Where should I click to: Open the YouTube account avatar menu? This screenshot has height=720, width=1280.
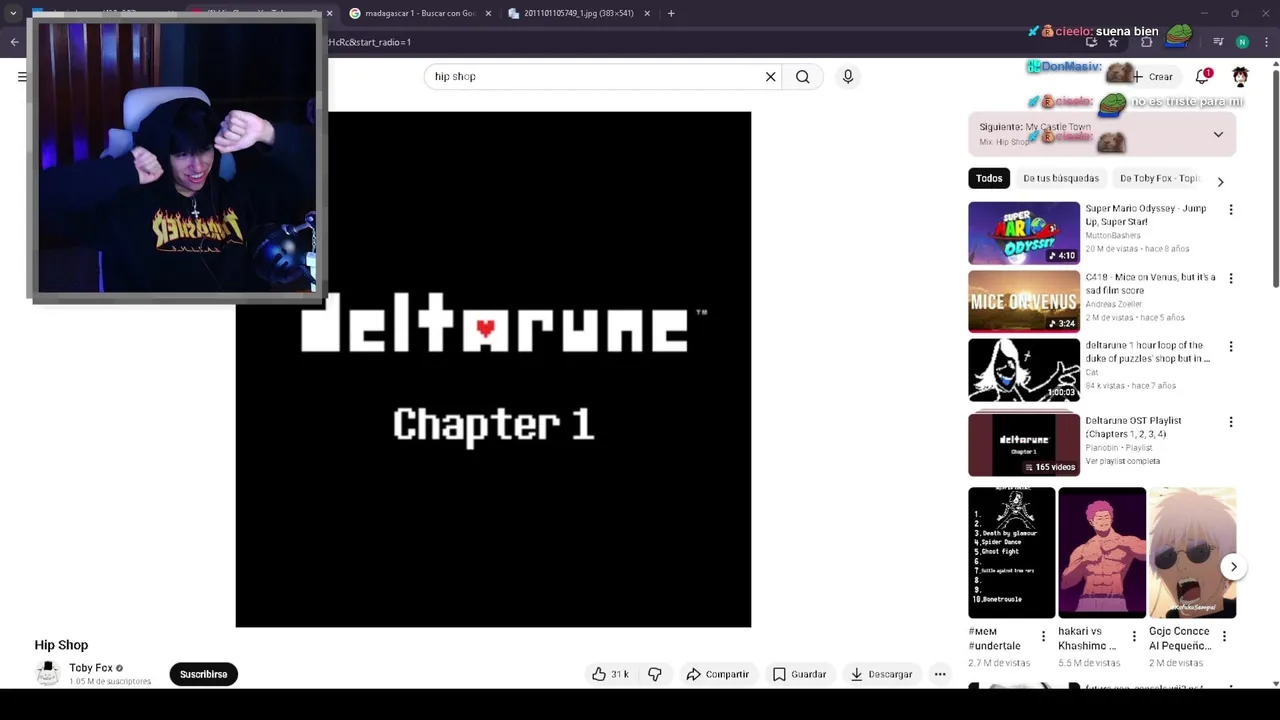pos(1240,76)
